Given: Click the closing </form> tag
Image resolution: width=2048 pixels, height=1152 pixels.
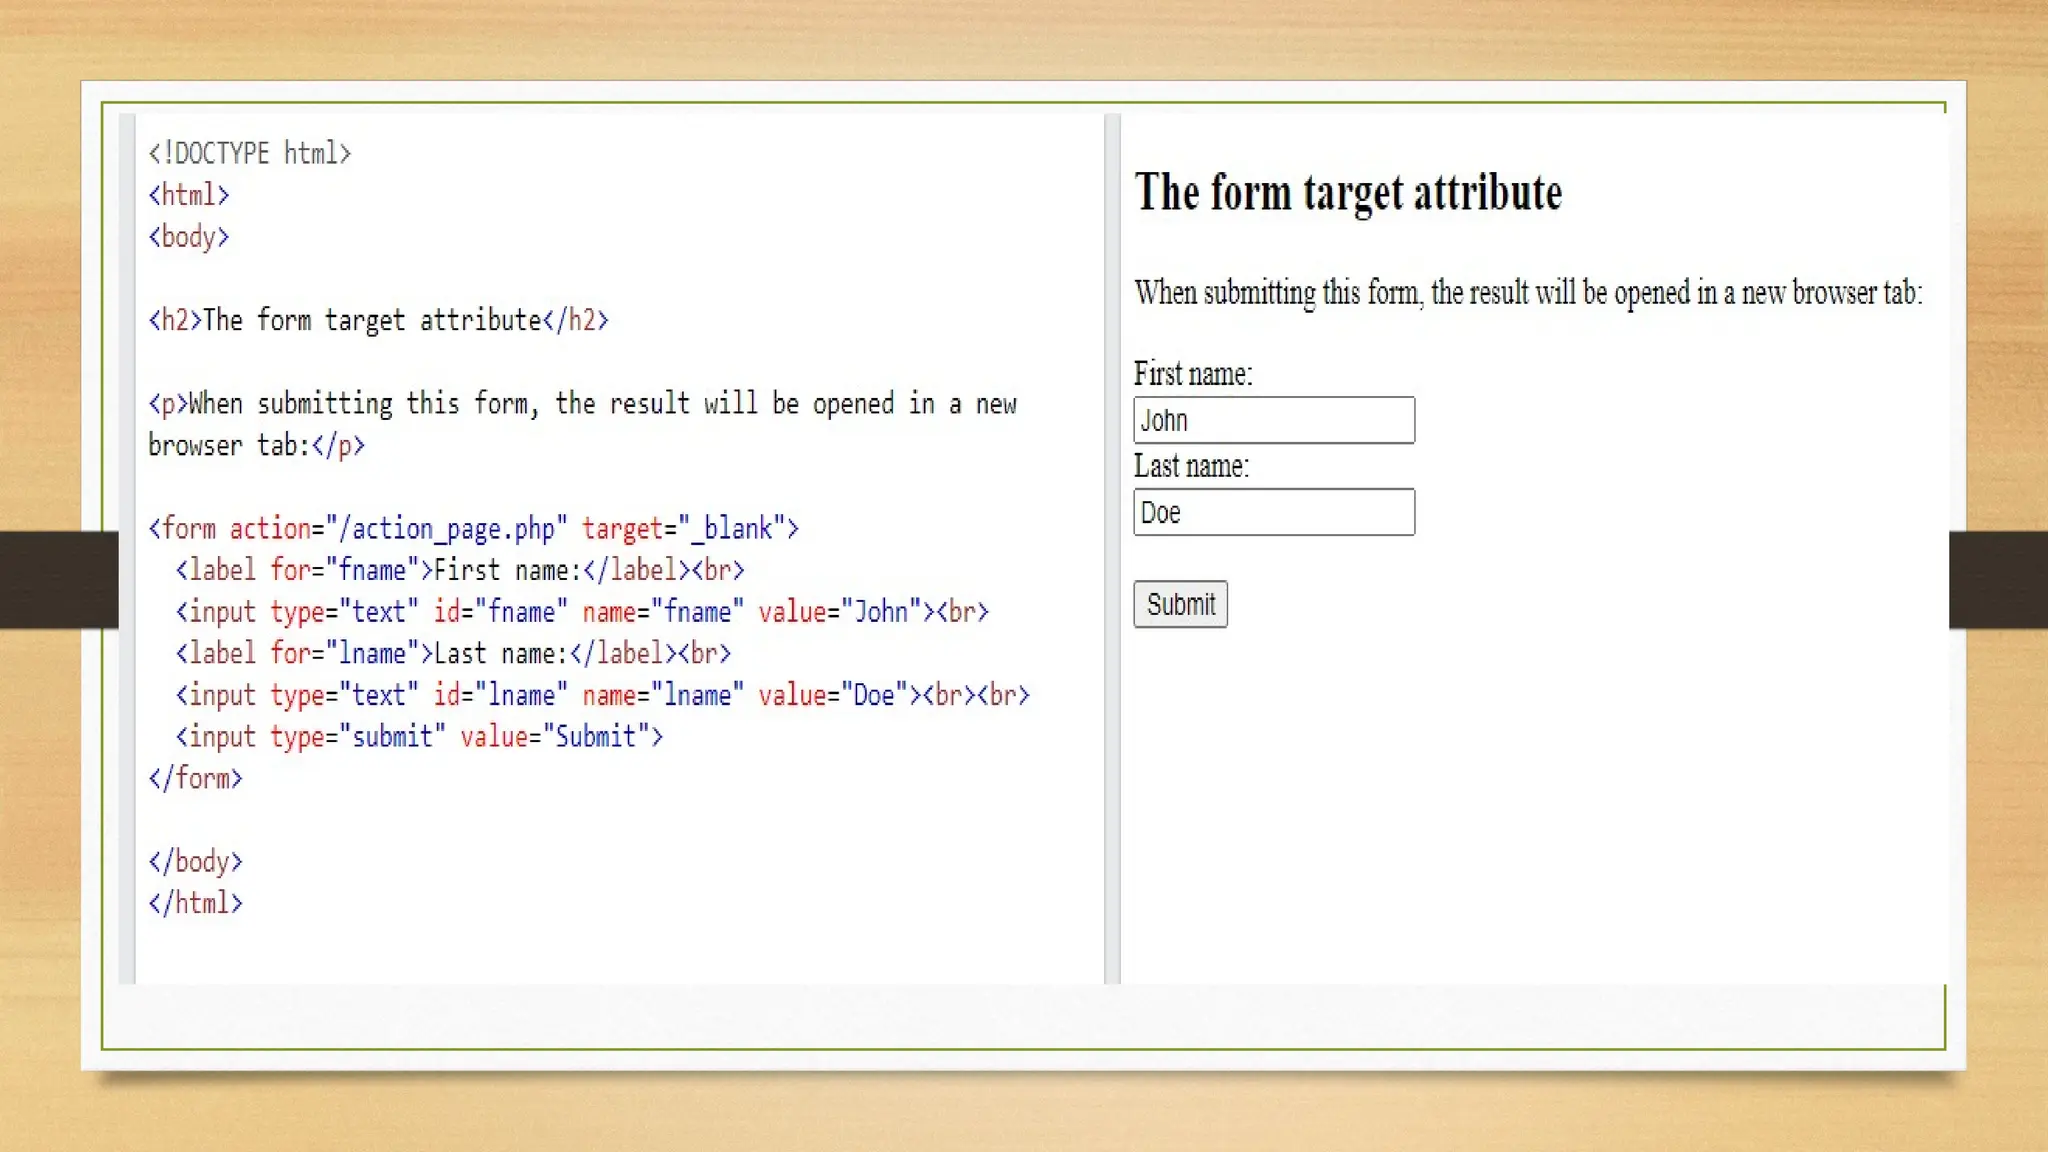Looking at the screenshot, I should coord(195,778).
